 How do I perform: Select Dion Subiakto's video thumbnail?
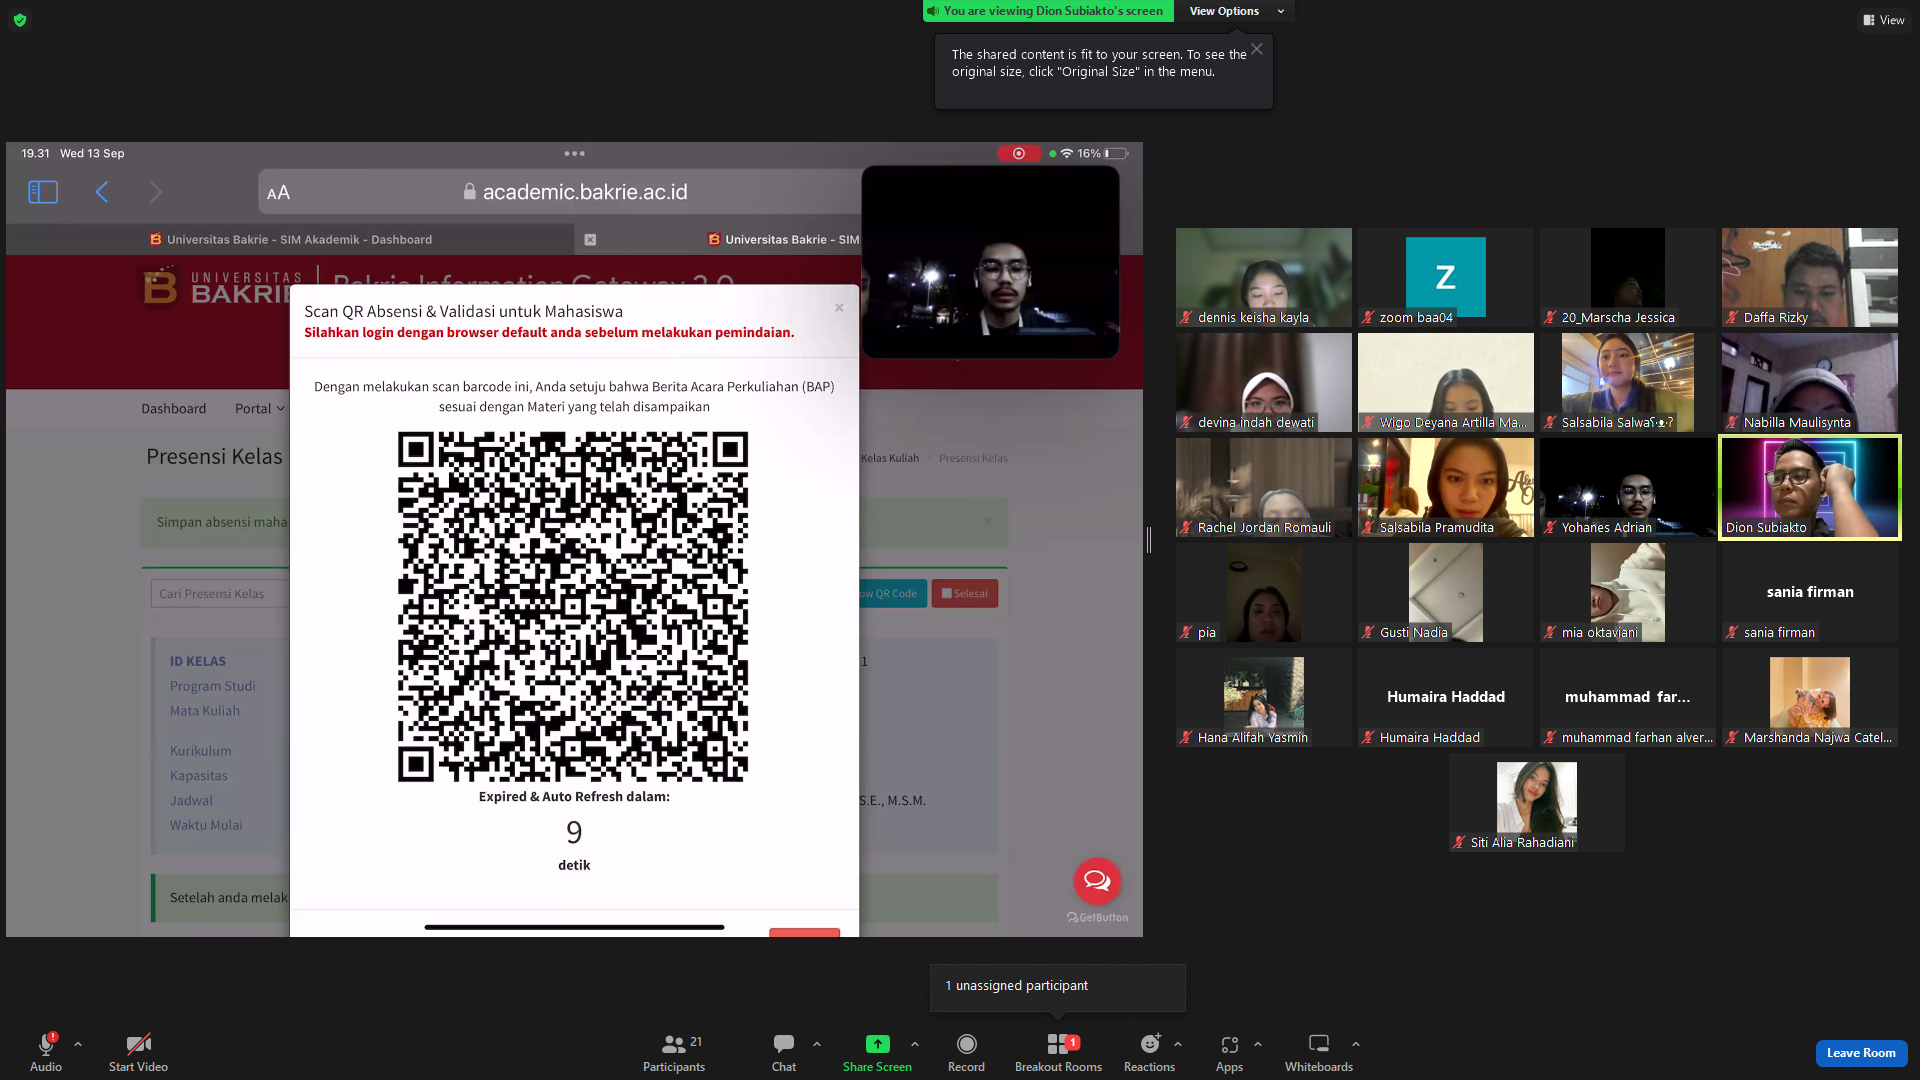click(x=1810, y=488)
